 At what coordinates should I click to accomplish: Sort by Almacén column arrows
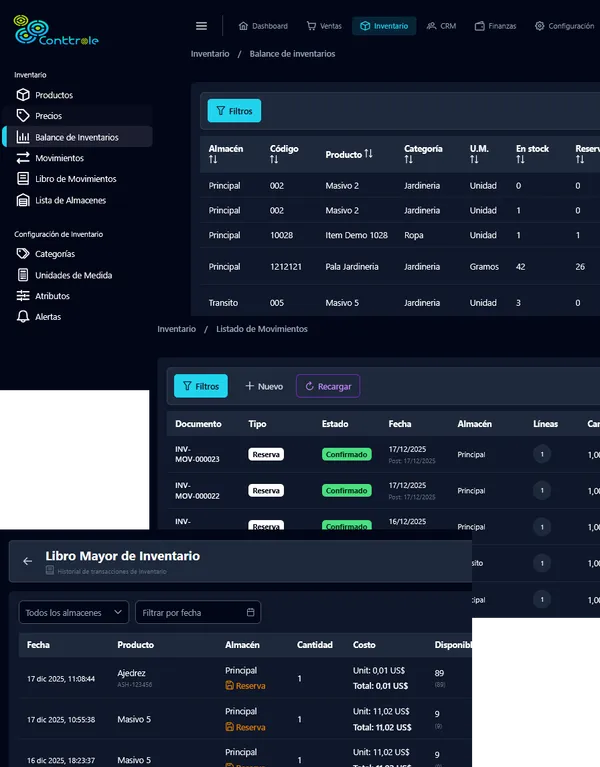[x=213, y=159]
